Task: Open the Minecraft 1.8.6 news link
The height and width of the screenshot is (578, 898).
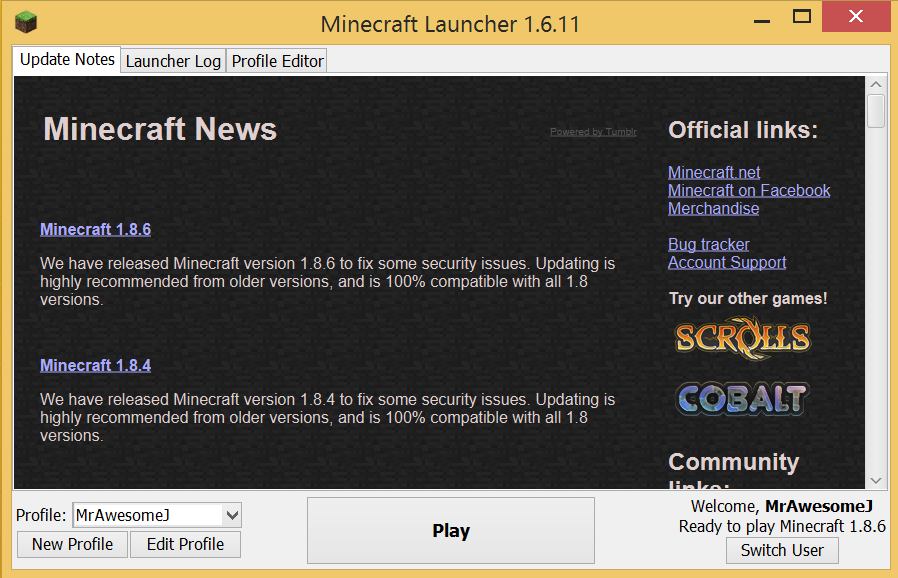Action: (x=96, y=229)
